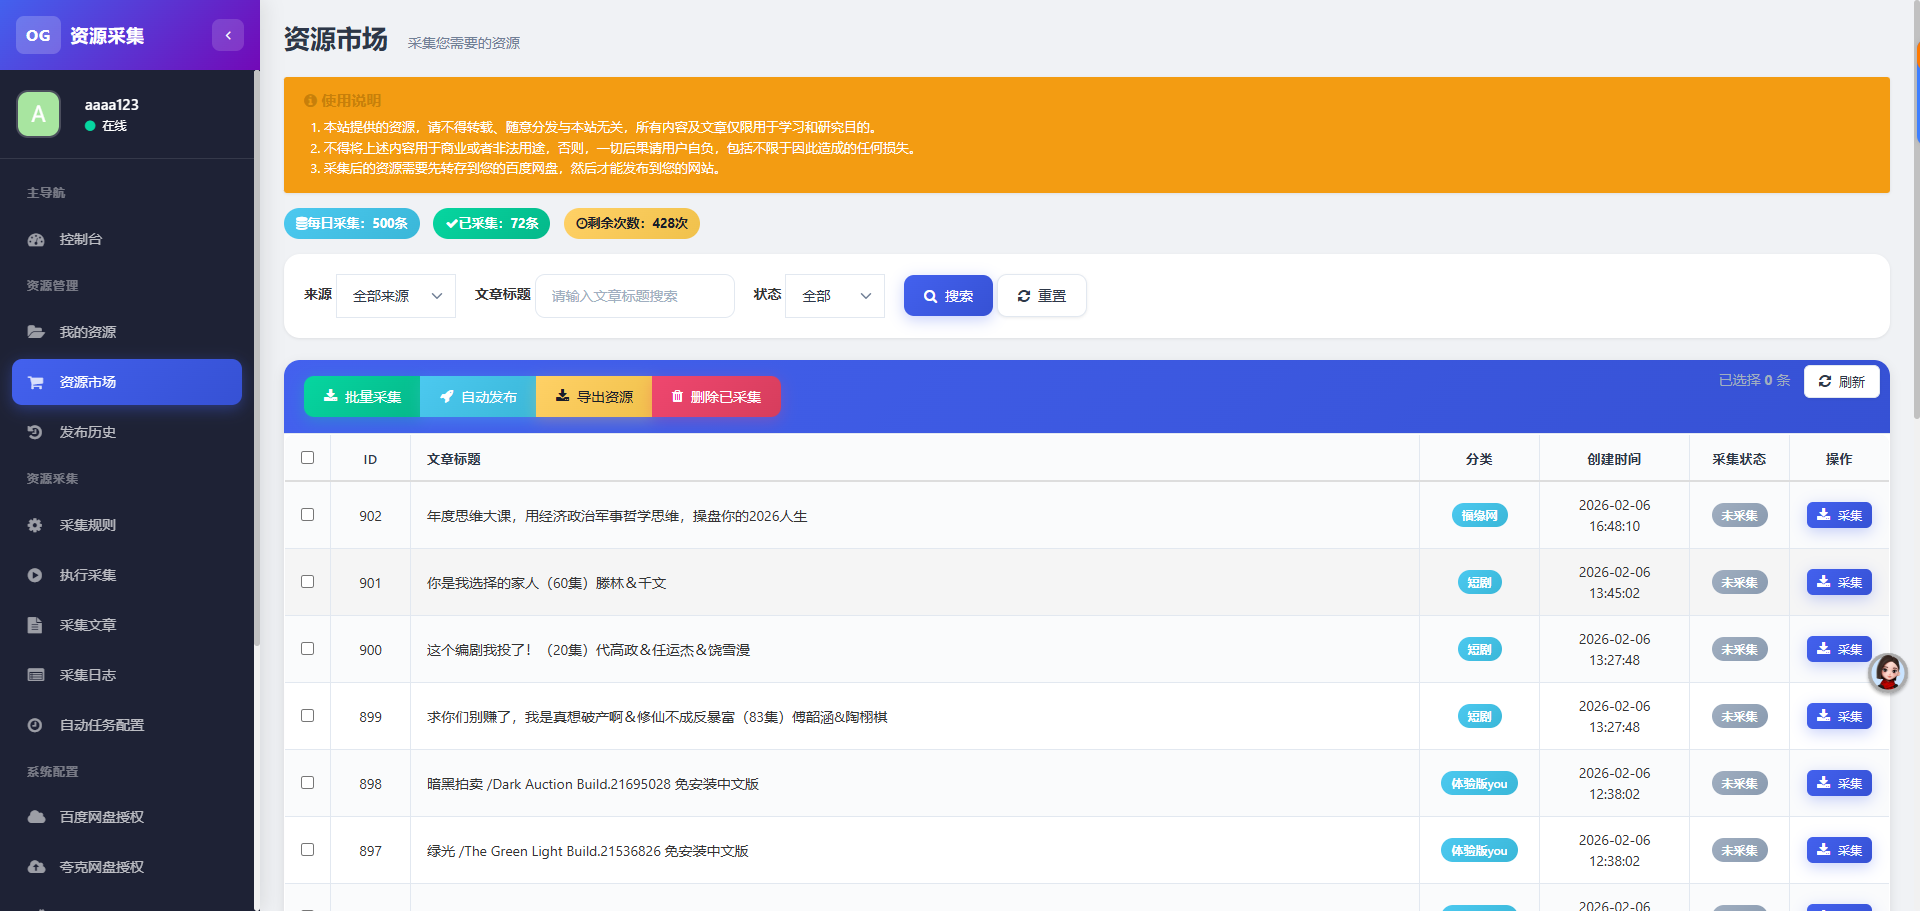Expand the 来源 全部来源 dropdown
This screenshot has width=1920, height=911.
pyautogui.click(x=396, y=296)
